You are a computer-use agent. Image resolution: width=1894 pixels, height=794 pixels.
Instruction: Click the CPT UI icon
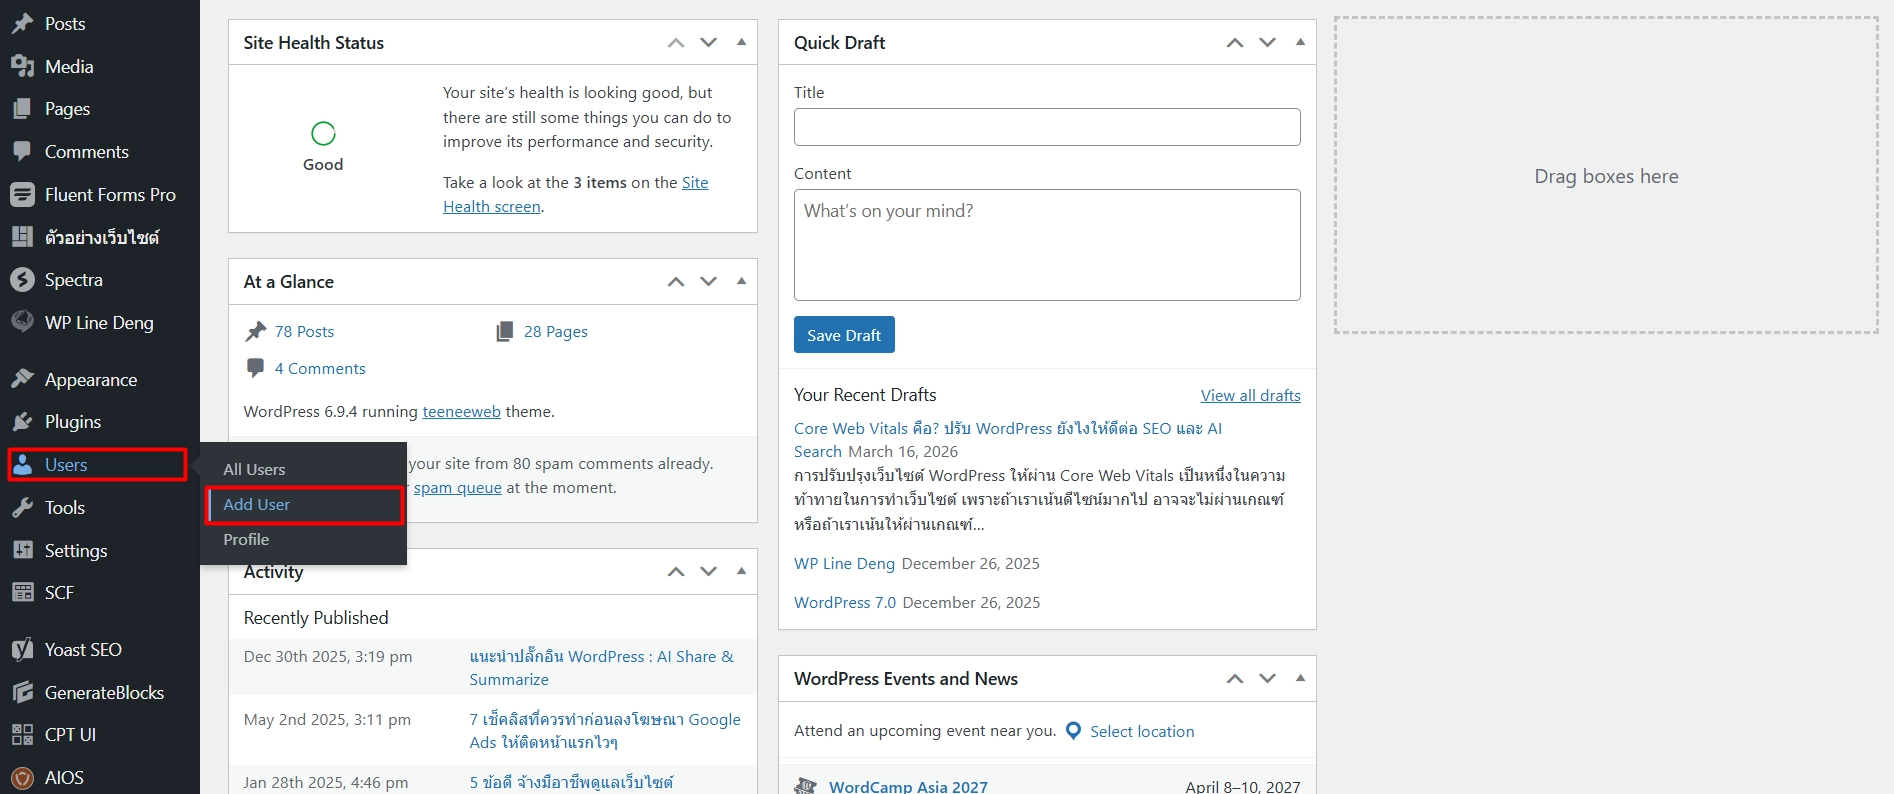tap(22, 734)
